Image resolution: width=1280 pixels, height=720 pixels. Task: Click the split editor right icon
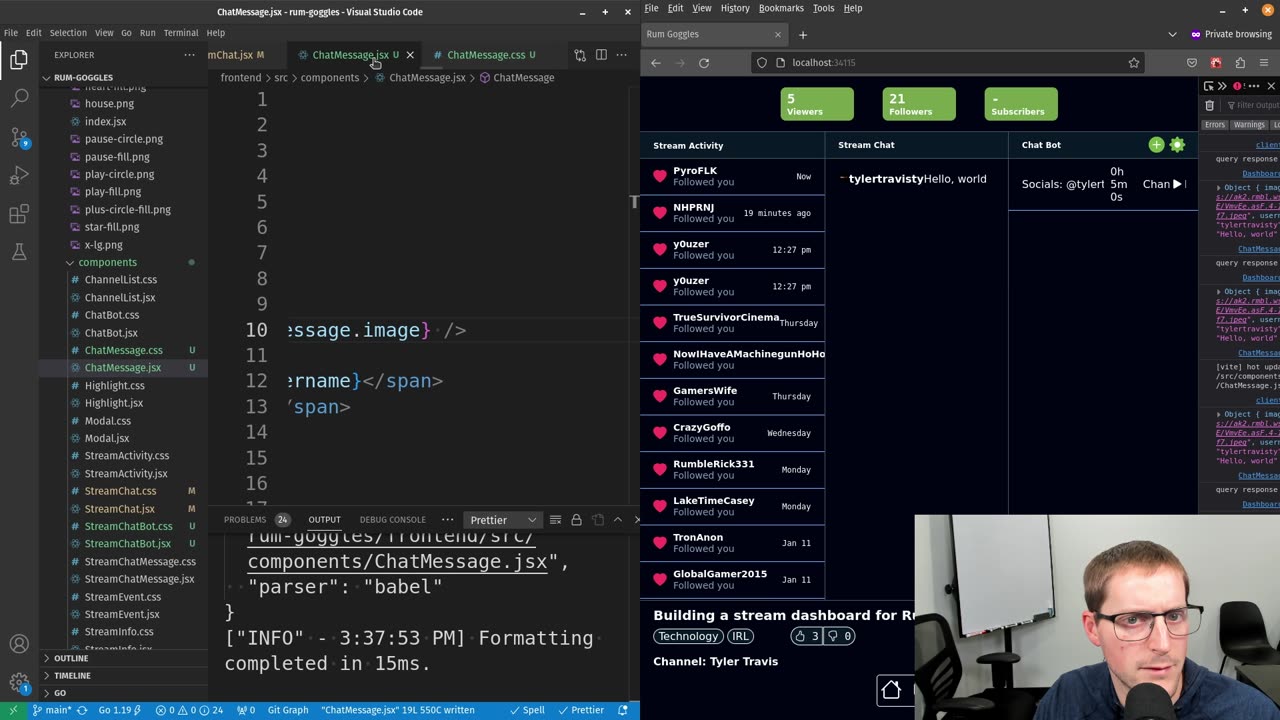[601, 55]
